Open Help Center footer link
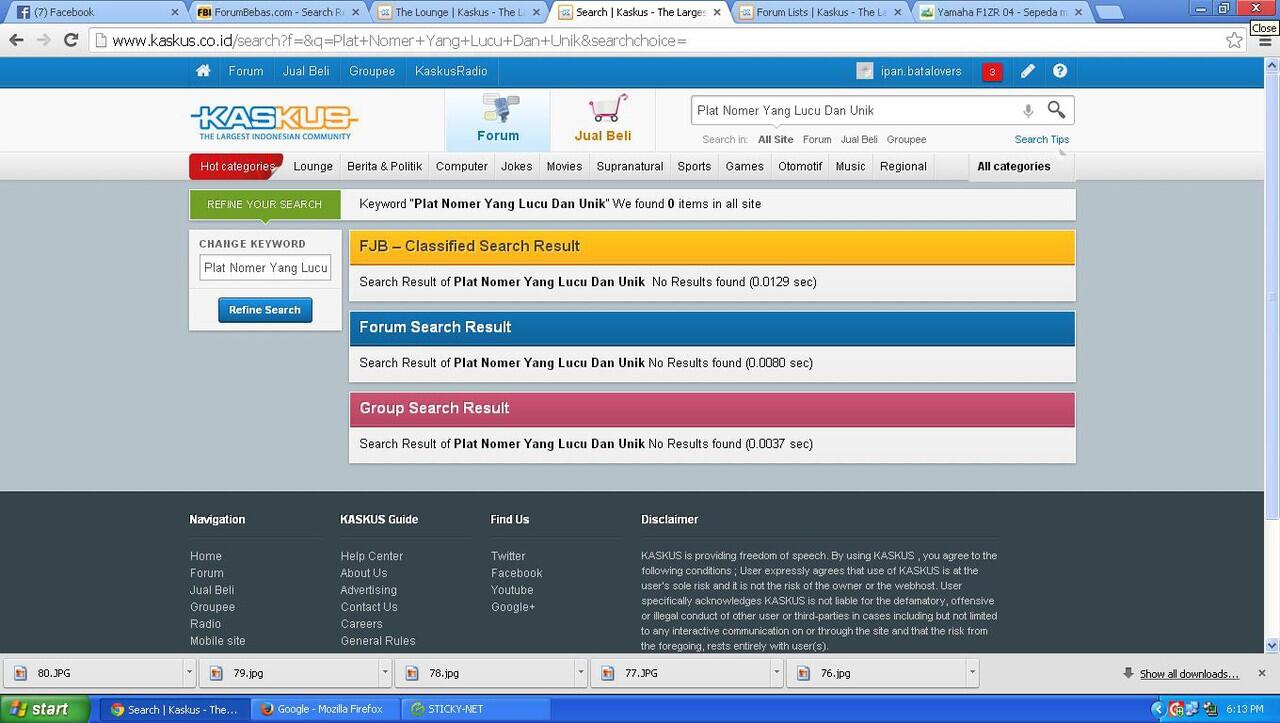 click(372, 556)
